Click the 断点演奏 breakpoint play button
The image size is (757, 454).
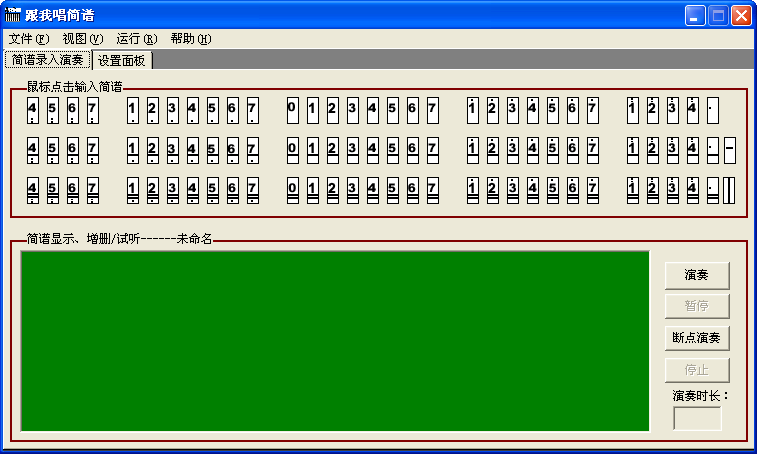point(697,338)
